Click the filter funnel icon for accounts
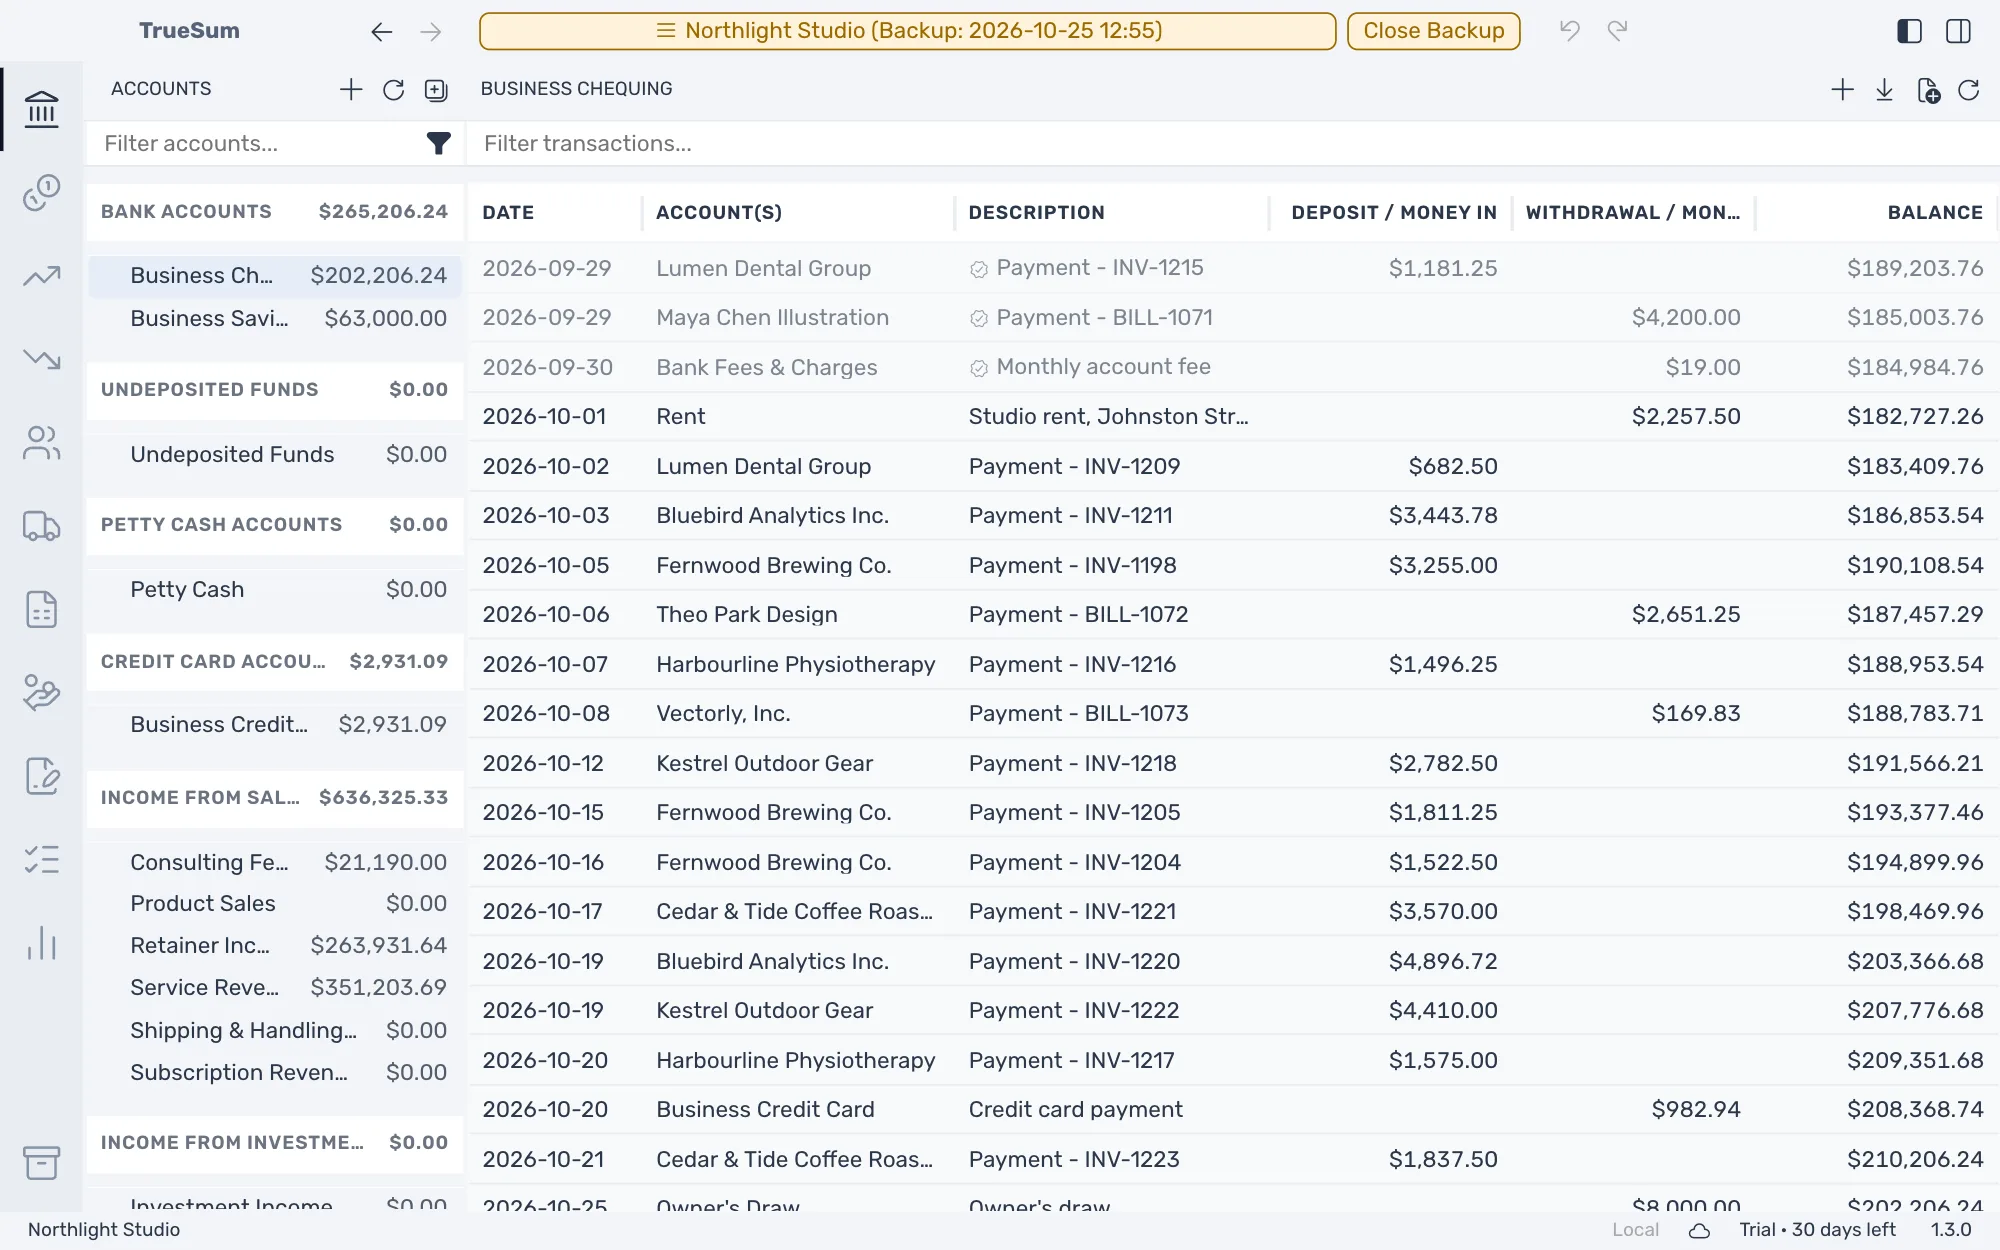 438,143
